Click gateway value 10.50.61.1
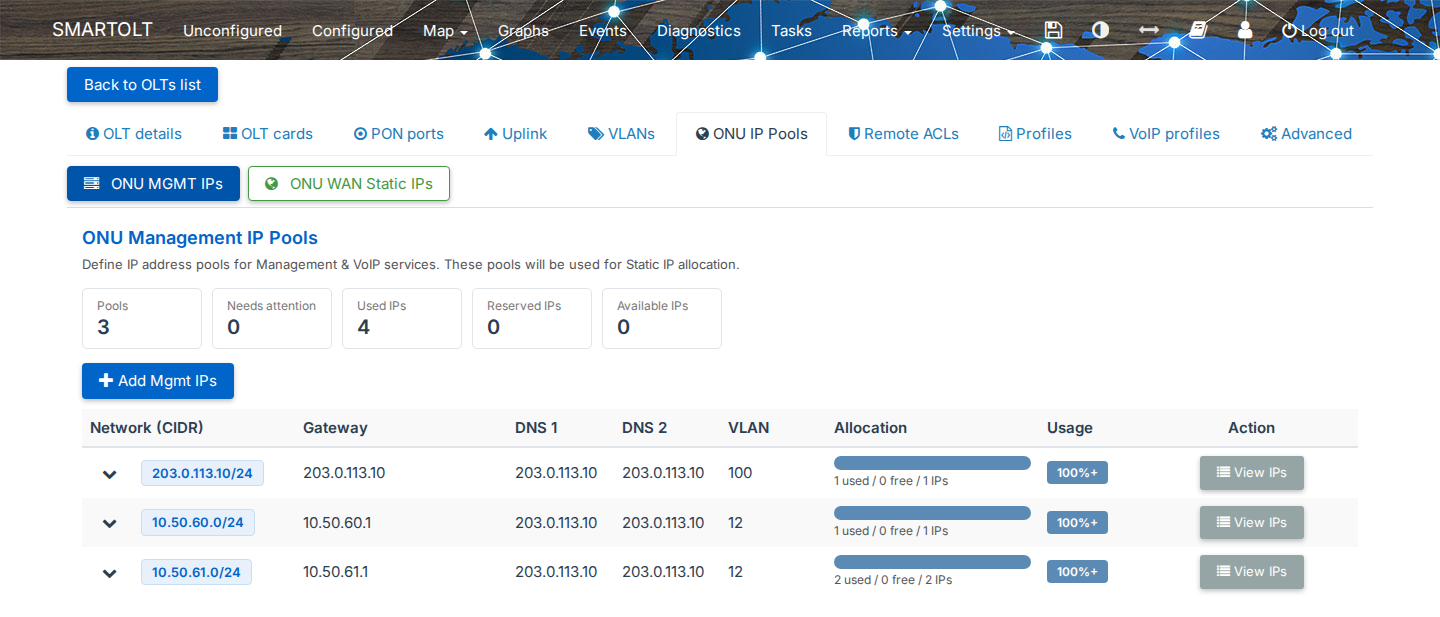This screenshot has height=617, width=1440. [336, 572]
